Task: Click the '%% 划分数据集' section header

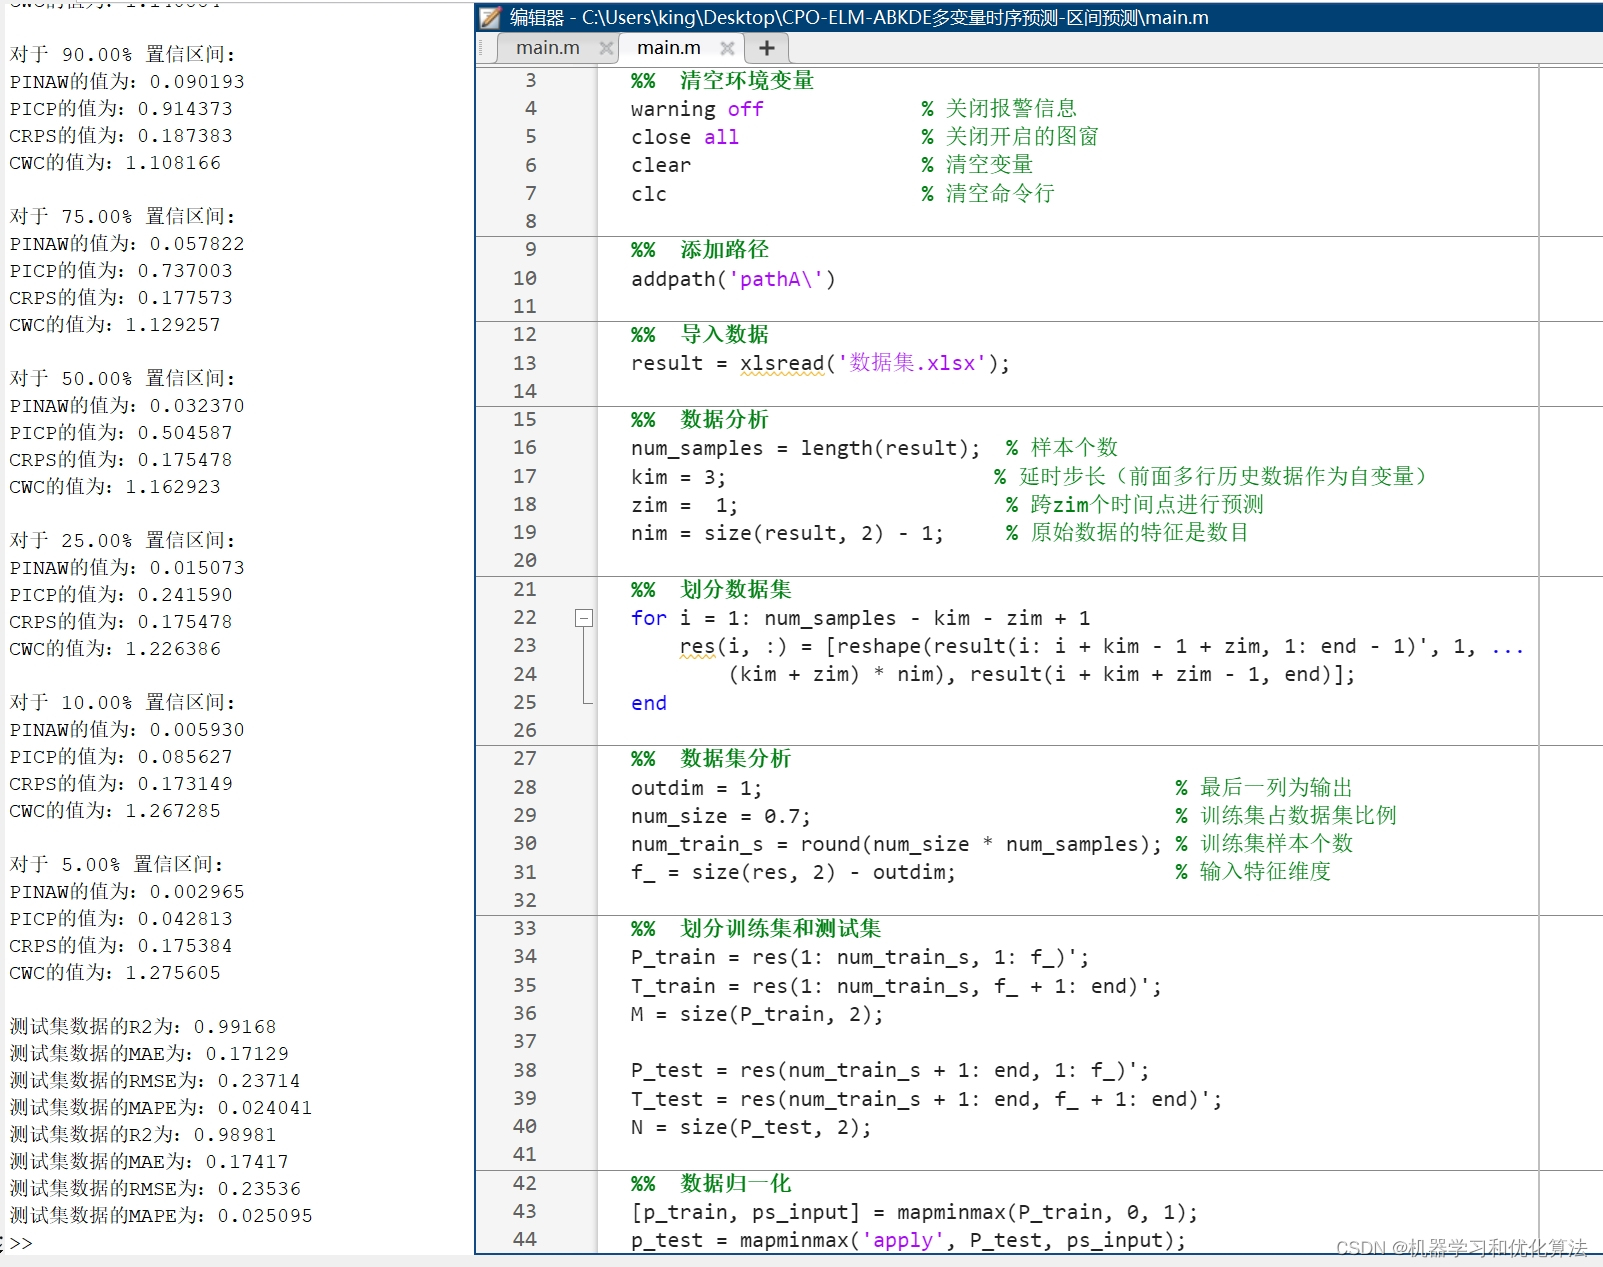Action: pos(711,589)
